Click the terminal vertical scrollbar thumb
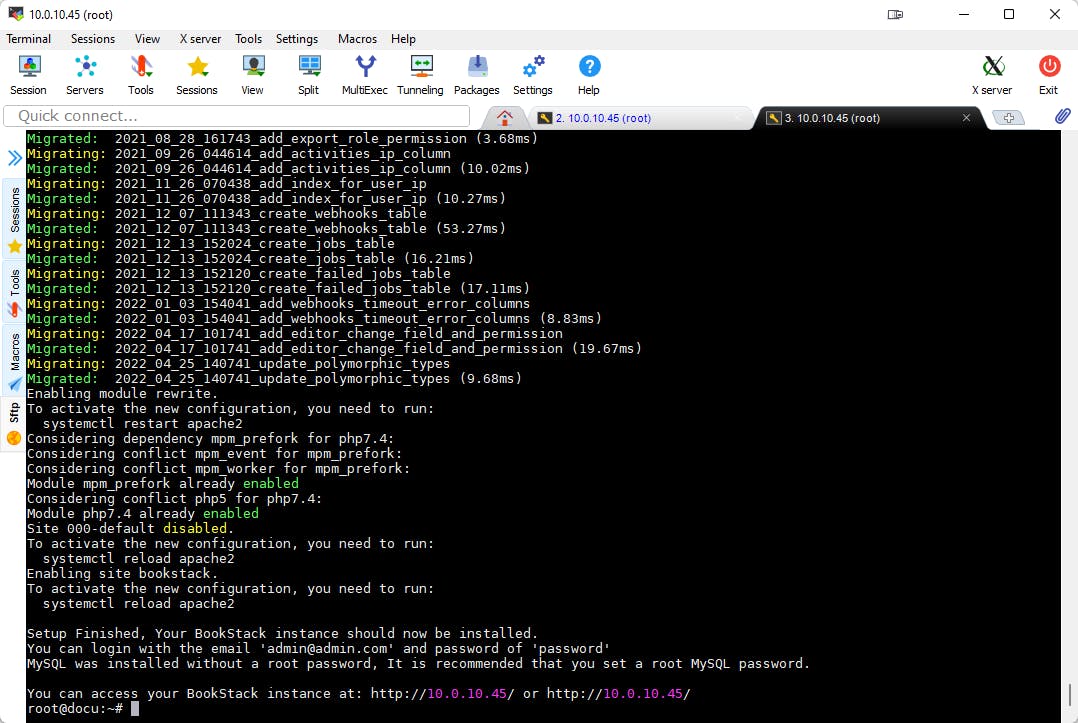 [x=1069, y=694]
